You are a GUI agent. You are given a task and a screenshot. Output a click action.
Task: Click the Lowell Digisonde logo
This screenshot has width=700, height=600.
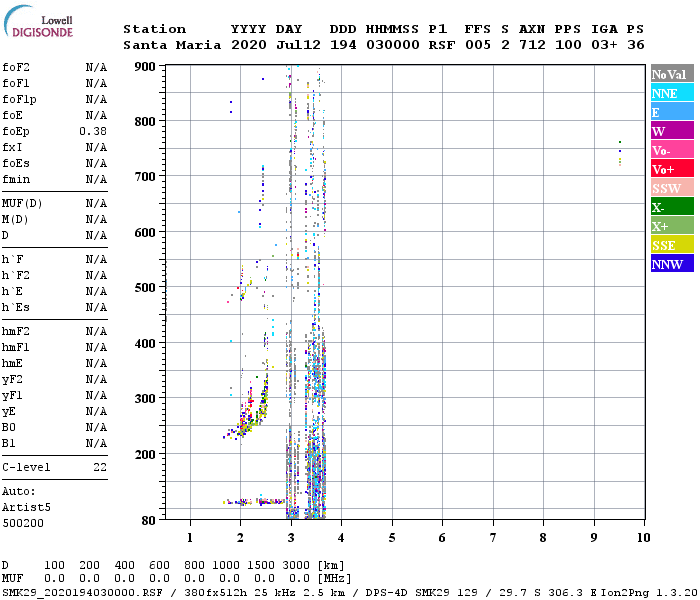pyautogui.click(x=38, y=21)
